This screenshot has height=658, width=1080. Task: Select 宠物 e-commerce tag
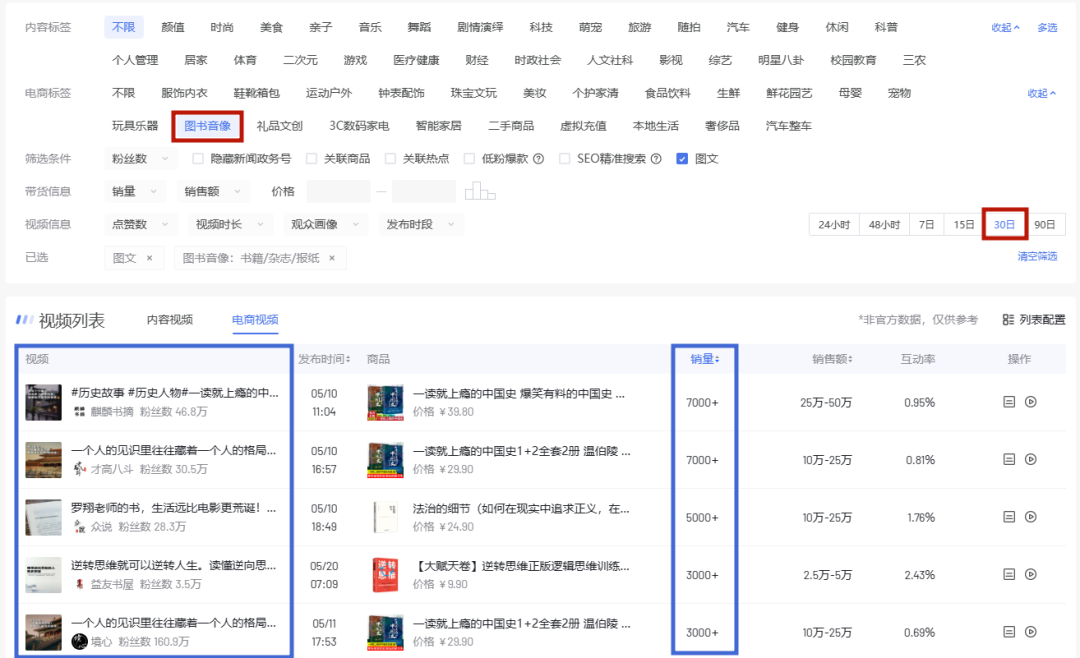click(x=899, y=93)
